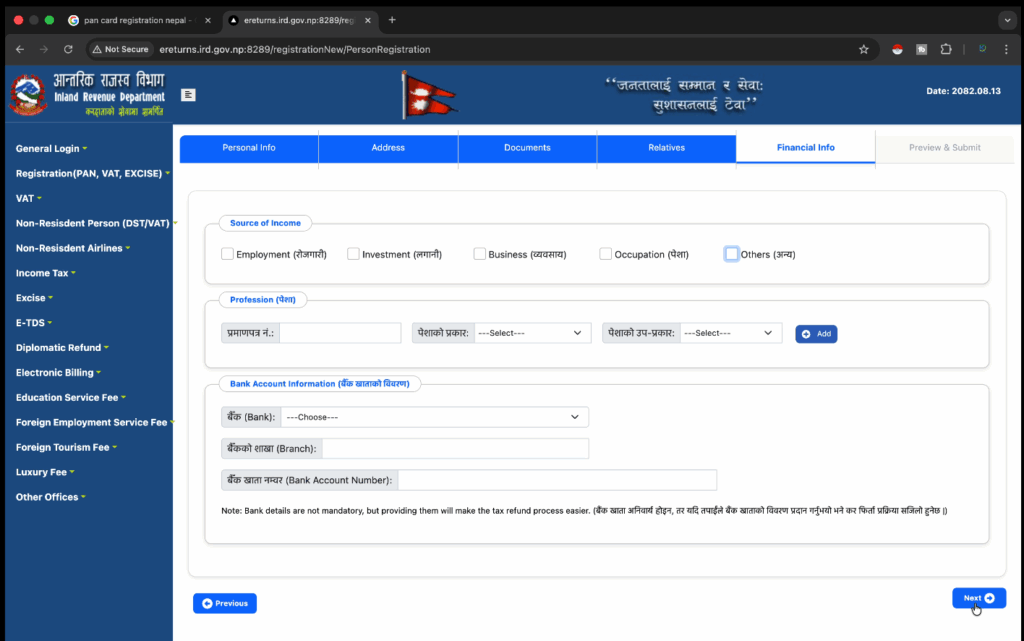Click the browser back arrow

click(x=20, y=49)
